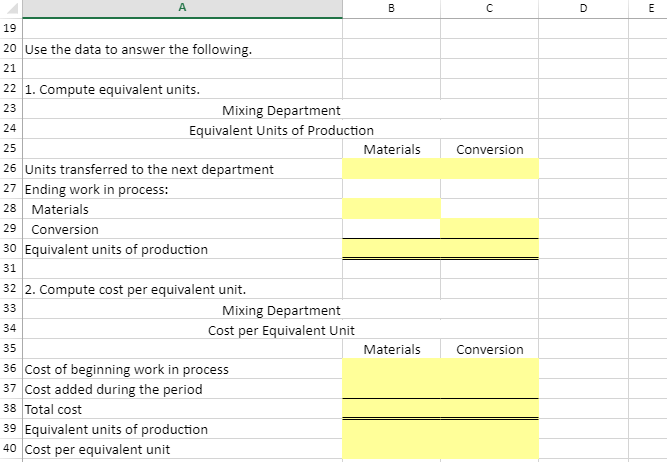Click 'Materials' header in row 25
The image size is (667, 462).
pyautogui.click(x=392, y=149)
